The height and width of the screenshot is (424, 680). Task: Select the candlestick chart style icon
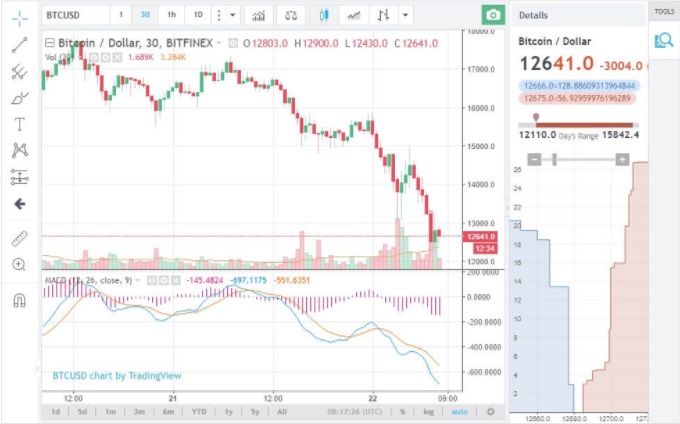pos(323,15)
